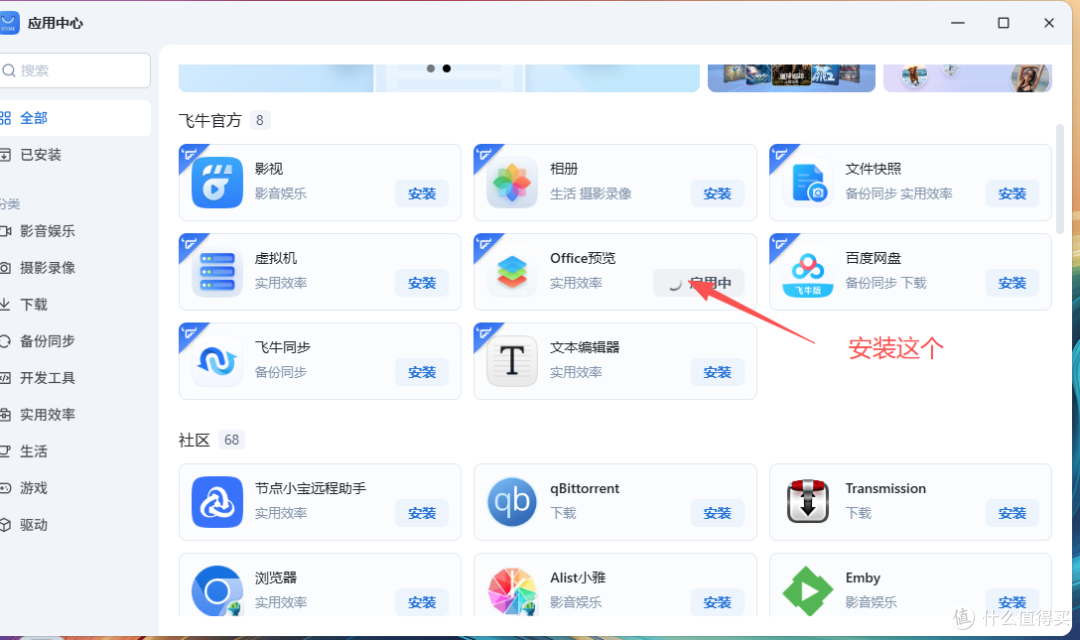Click the 社区 section heading
Image resolution: width=1080 pixels, height=640 pixels.
pos(194,440)
